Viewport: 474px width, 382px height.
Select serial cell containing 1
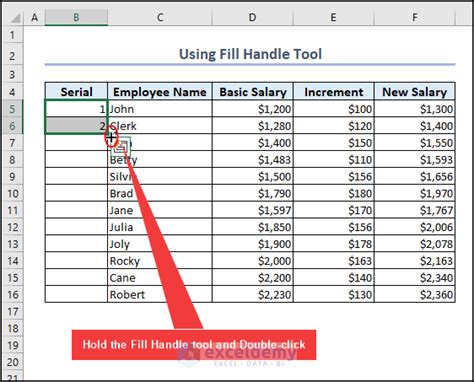pos(76,109)
